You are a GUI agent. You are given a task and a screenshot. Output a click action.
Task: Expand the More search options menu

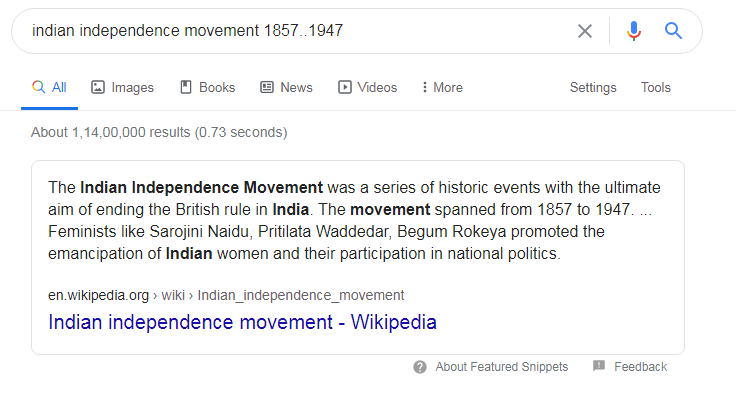point(442,87)
